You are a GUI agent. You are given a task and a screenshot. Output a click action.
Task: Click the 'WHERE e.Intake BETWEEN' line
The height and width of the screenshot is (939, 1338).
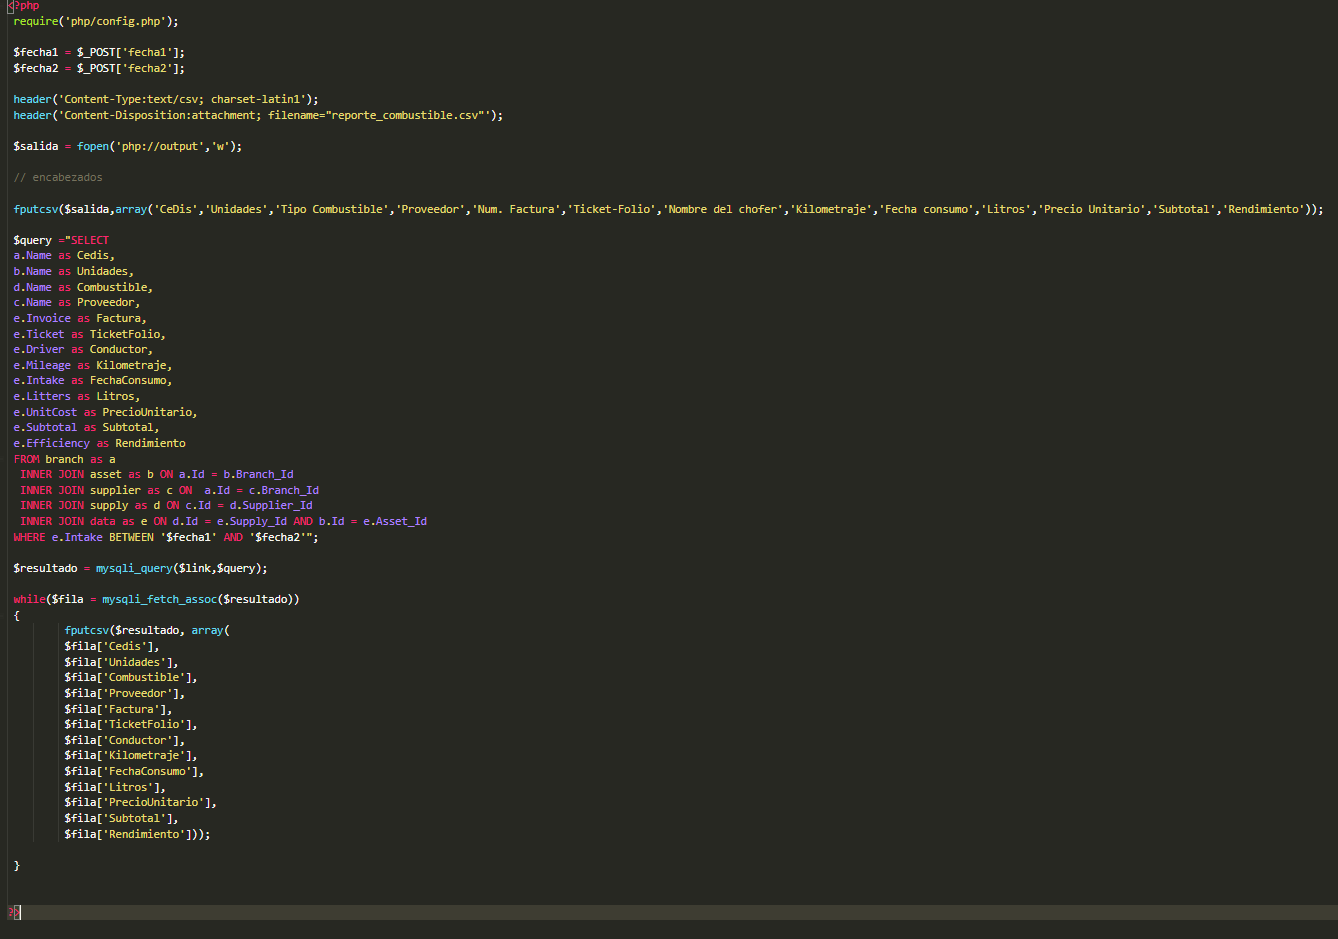[166, 537]
